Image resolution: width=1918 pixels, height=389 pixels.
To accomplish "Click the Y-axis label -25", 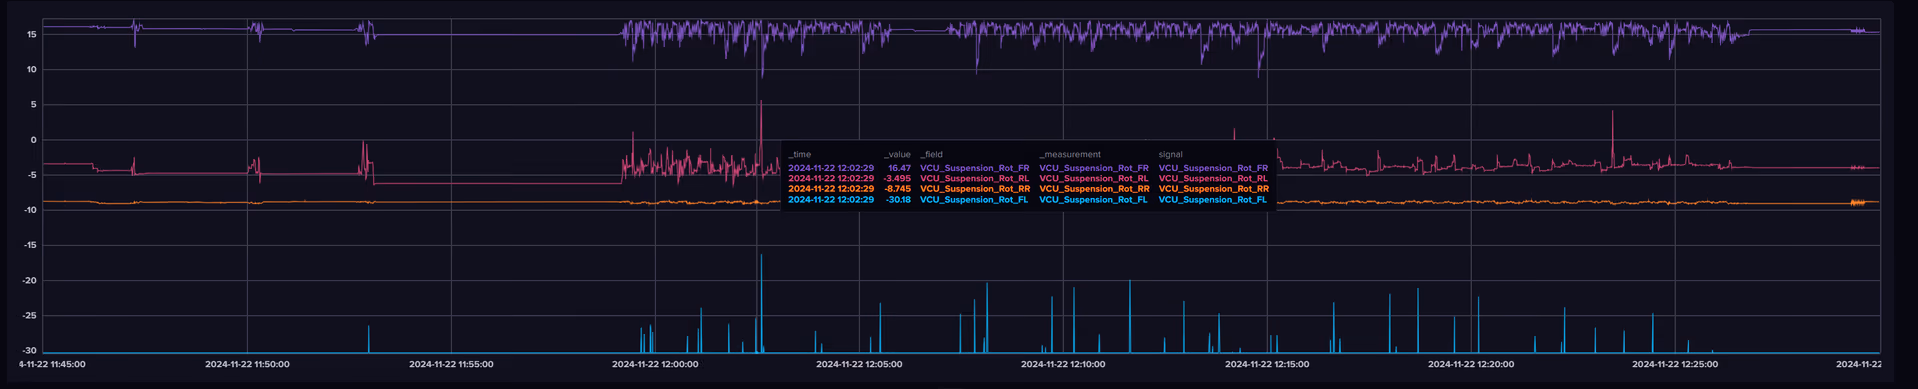I will pos(31,315).
